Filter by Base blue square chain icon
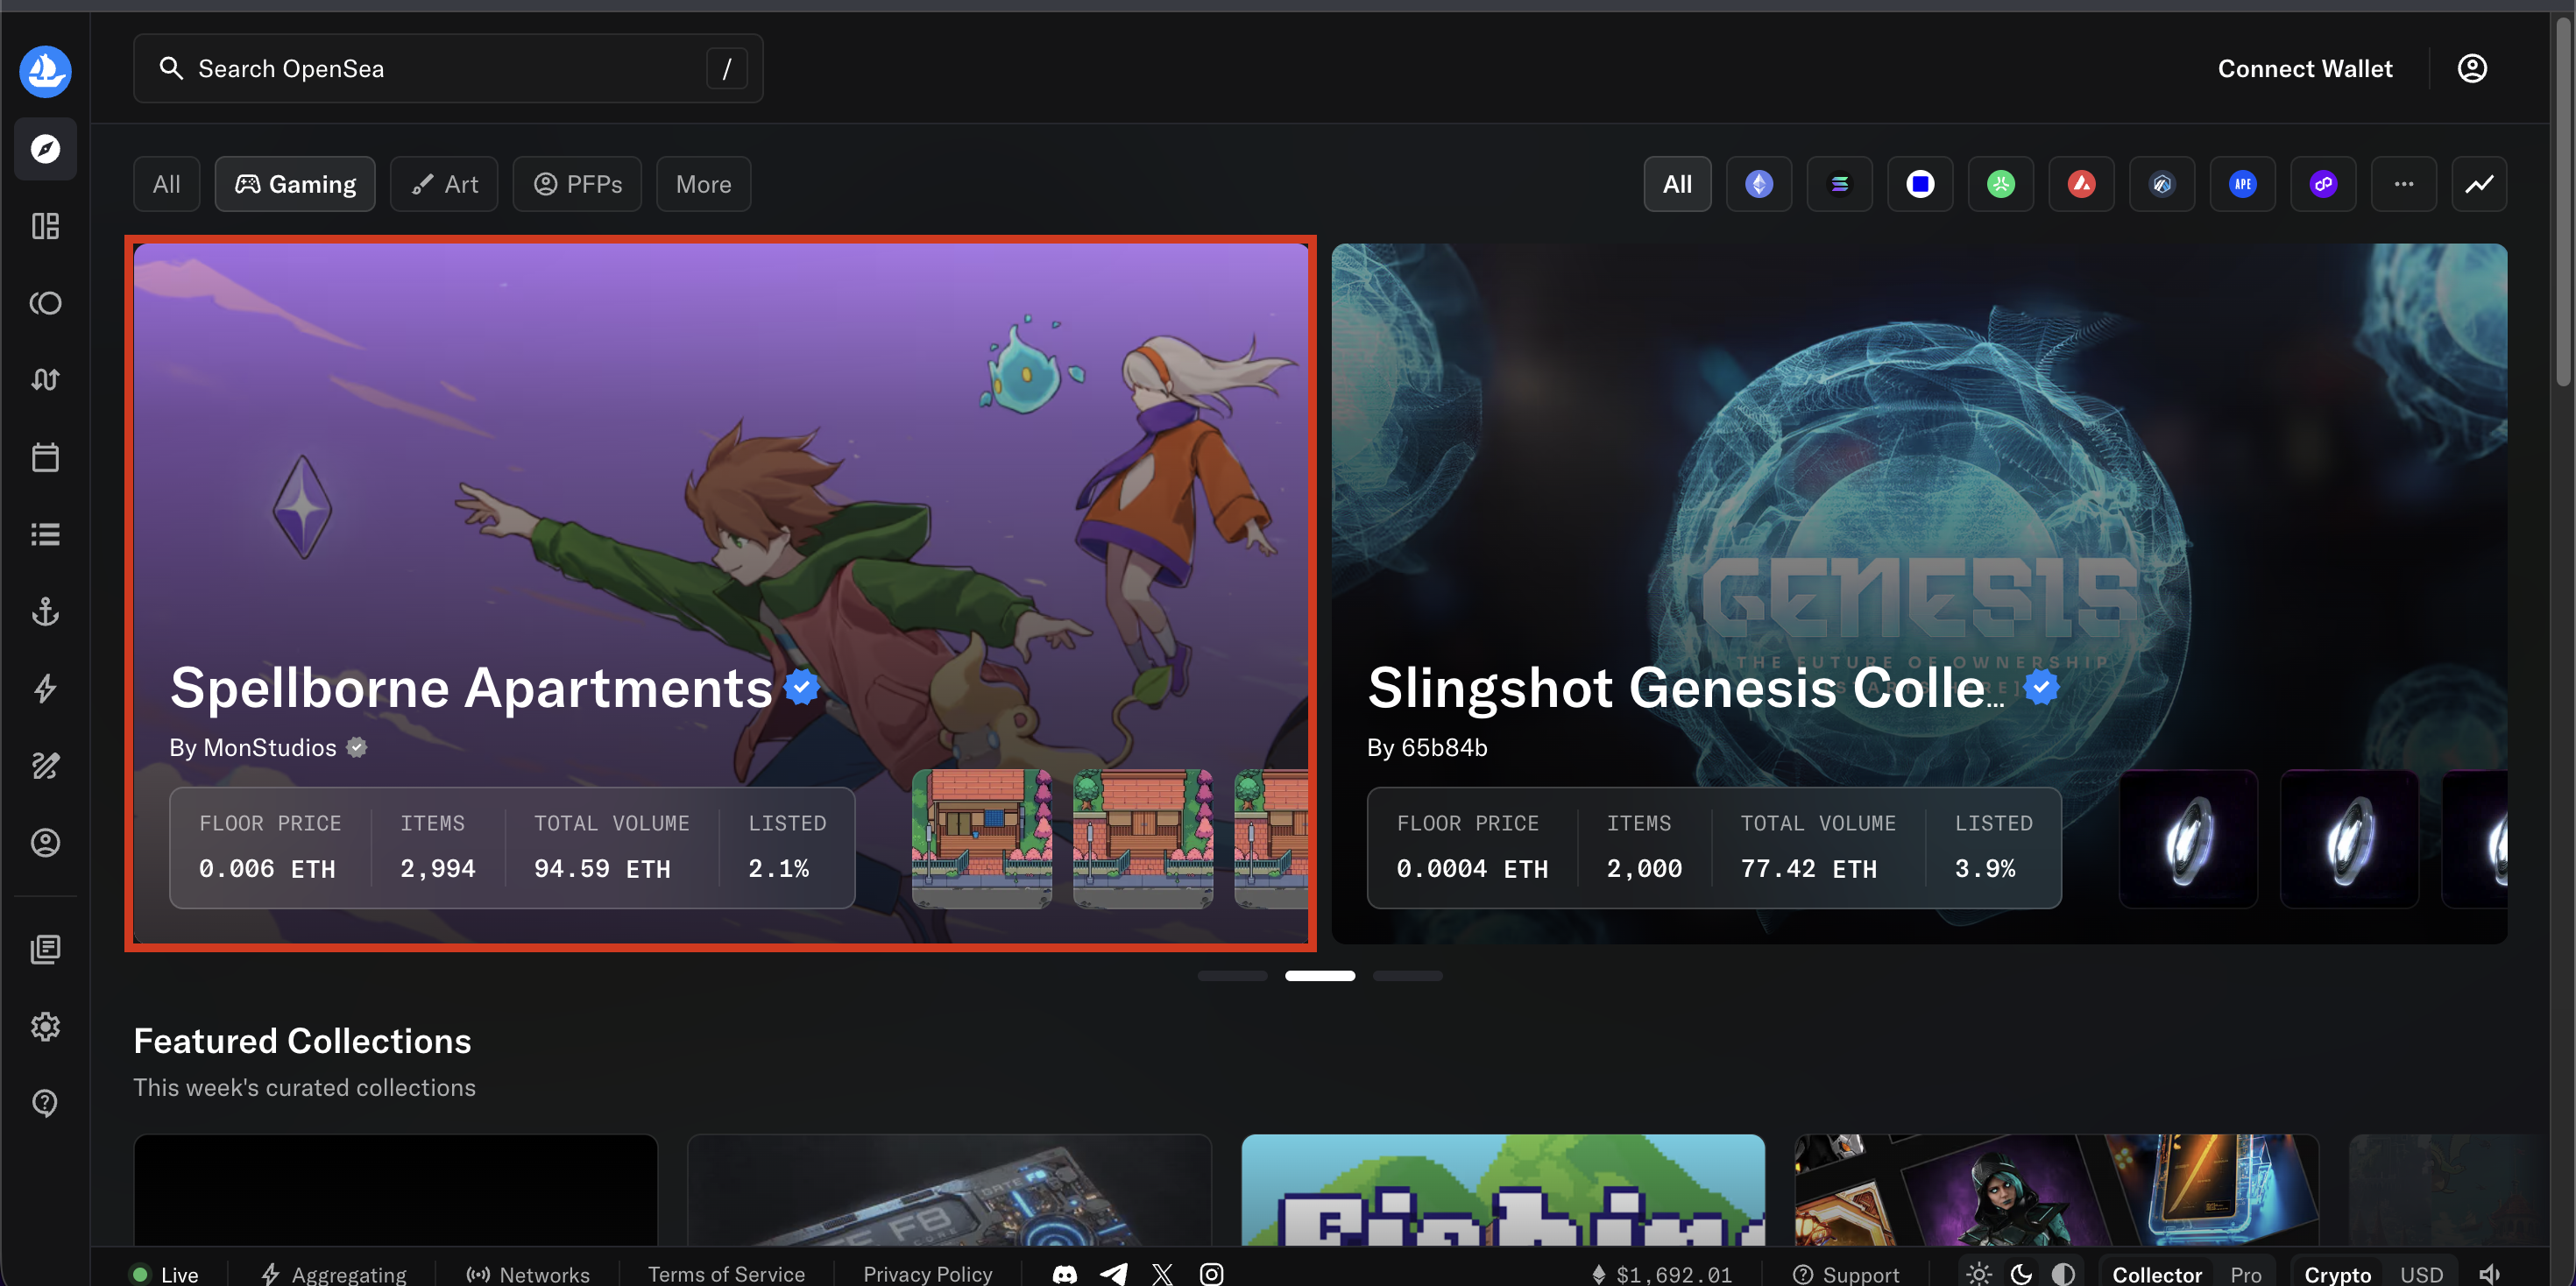Viewport: 2576px width, 1286px height. [1920, 184]
